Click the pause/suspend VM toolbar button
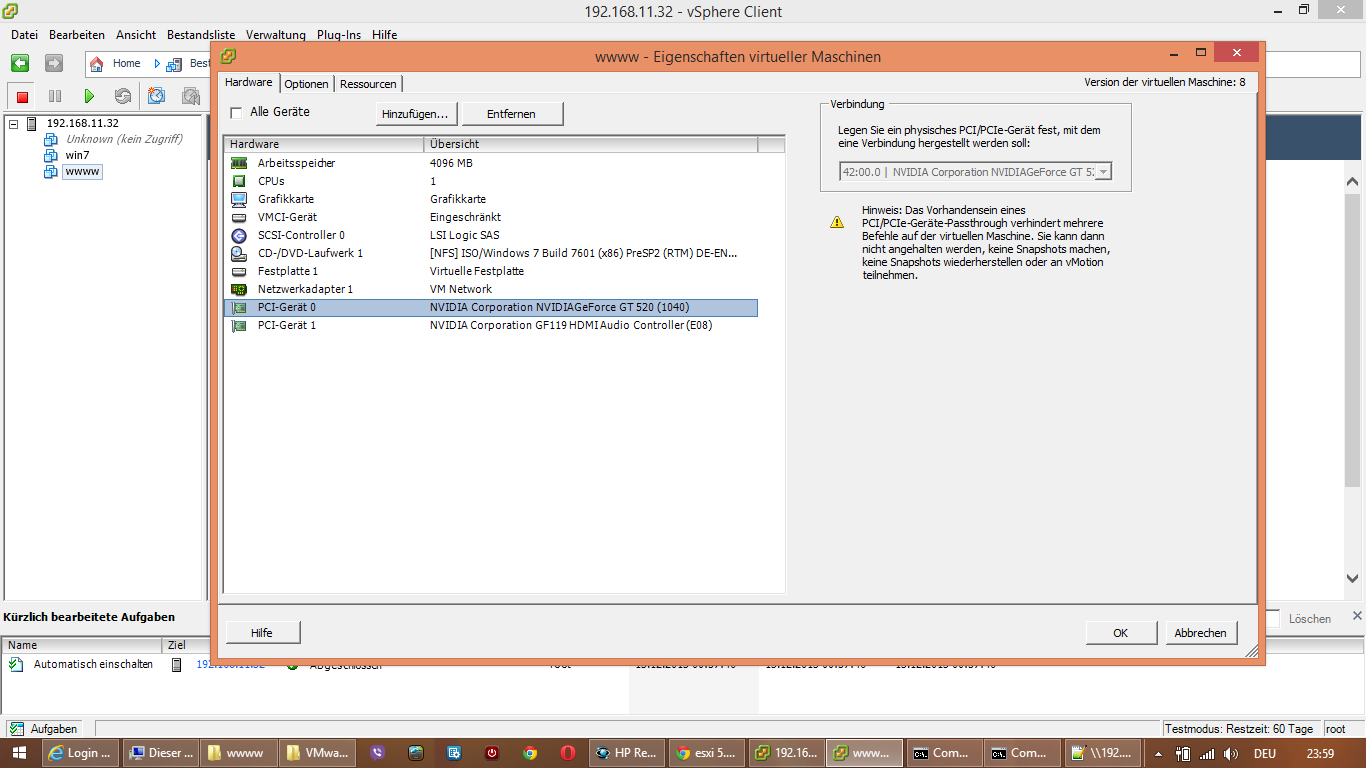The width and height of the screenshot is (1366, 768). tap(55, 96)
